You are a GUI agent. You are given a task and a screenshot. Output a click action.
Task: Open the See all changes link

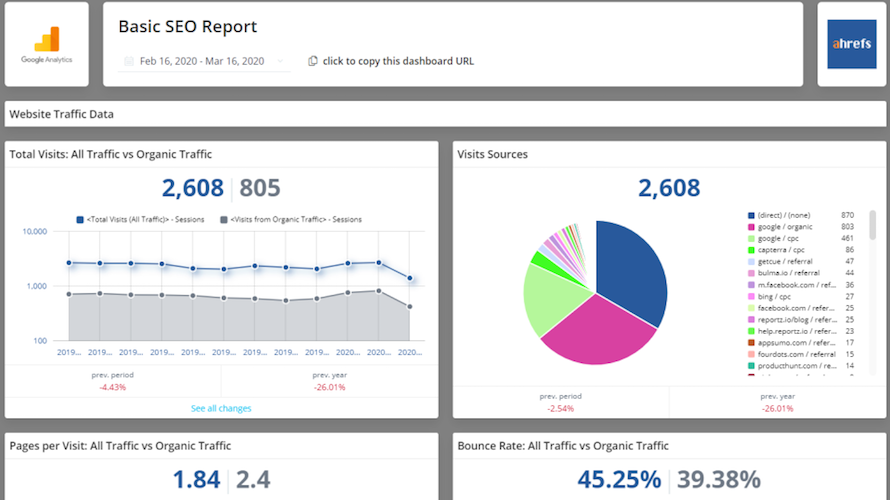click(221, 408)
